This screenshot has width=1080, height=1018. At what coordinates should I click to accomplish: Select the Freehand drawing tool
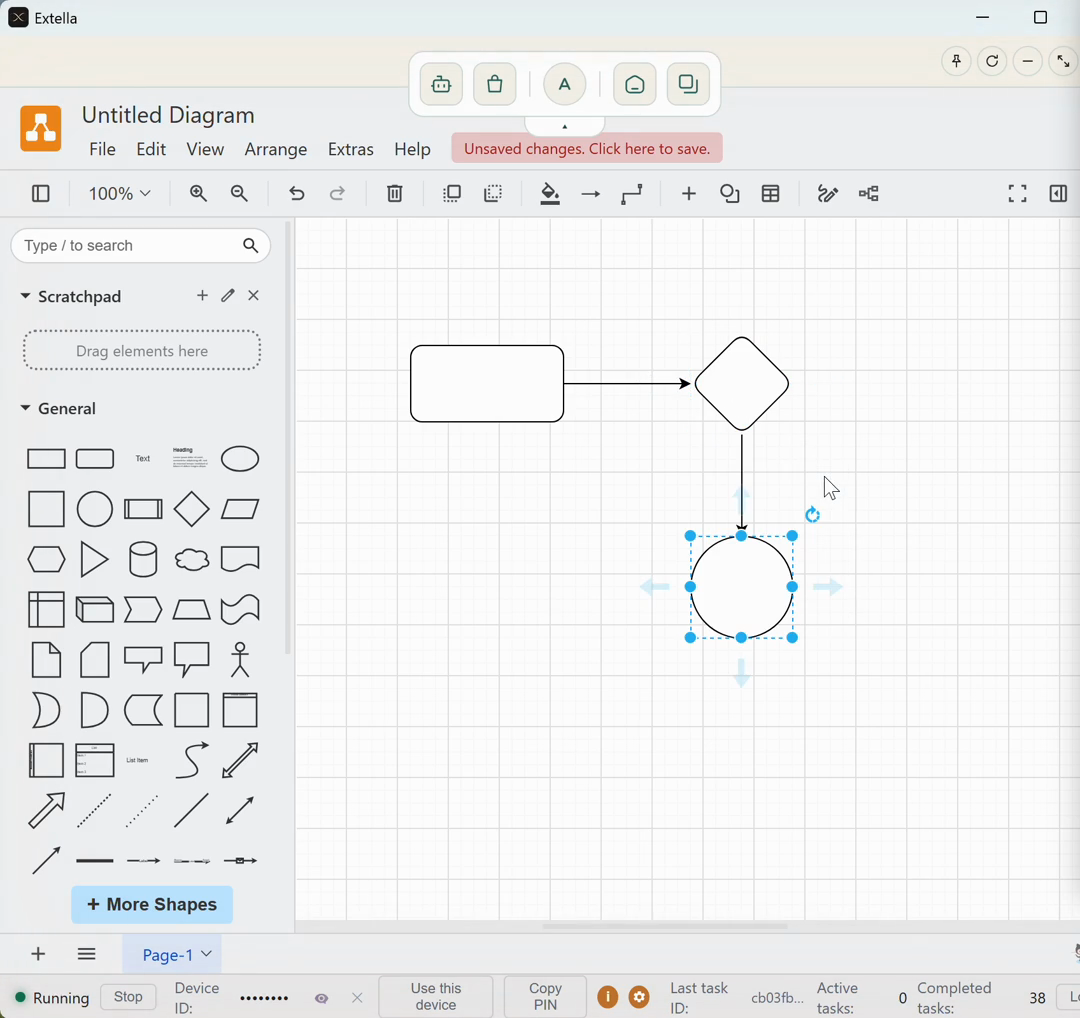[827, 194]
